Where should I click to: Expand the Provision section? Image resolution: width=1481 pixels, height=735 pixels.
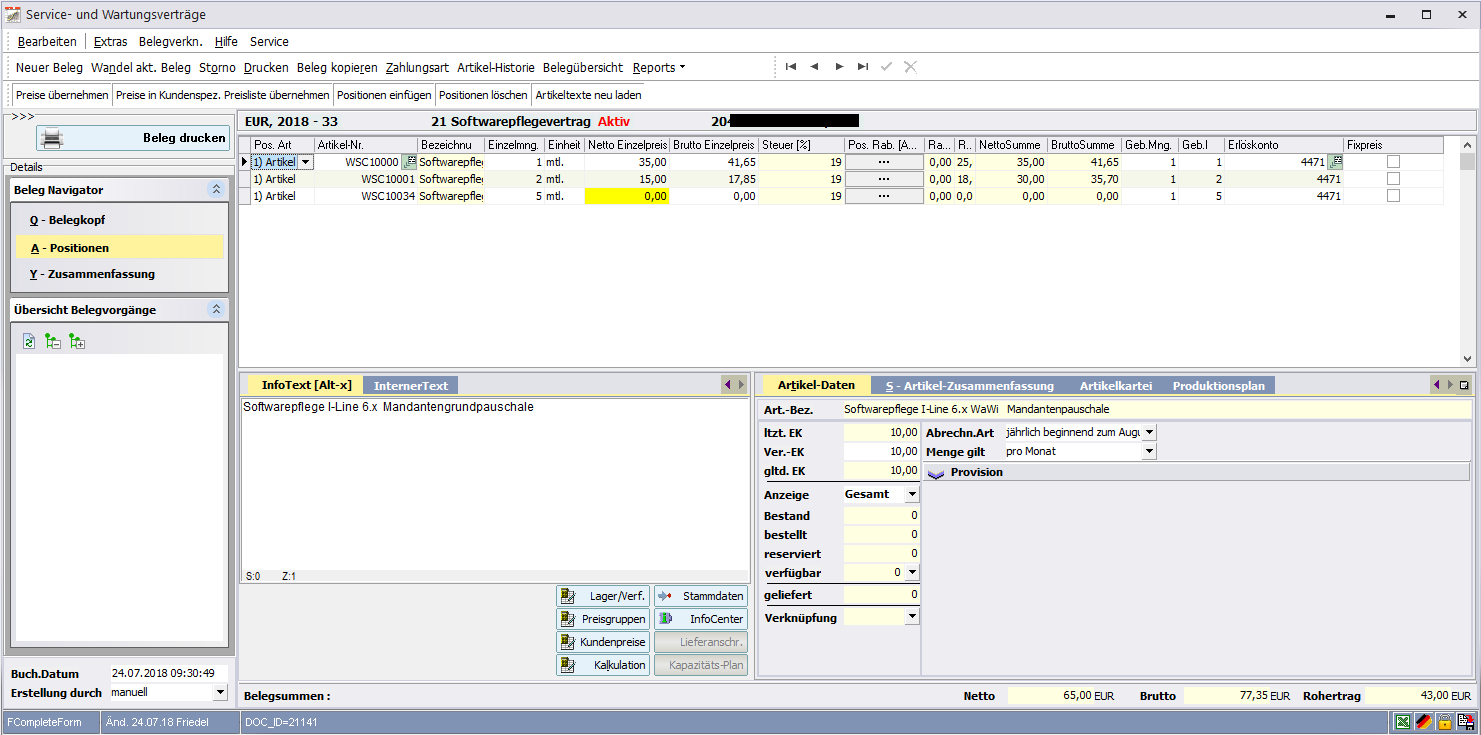[937, 472]
